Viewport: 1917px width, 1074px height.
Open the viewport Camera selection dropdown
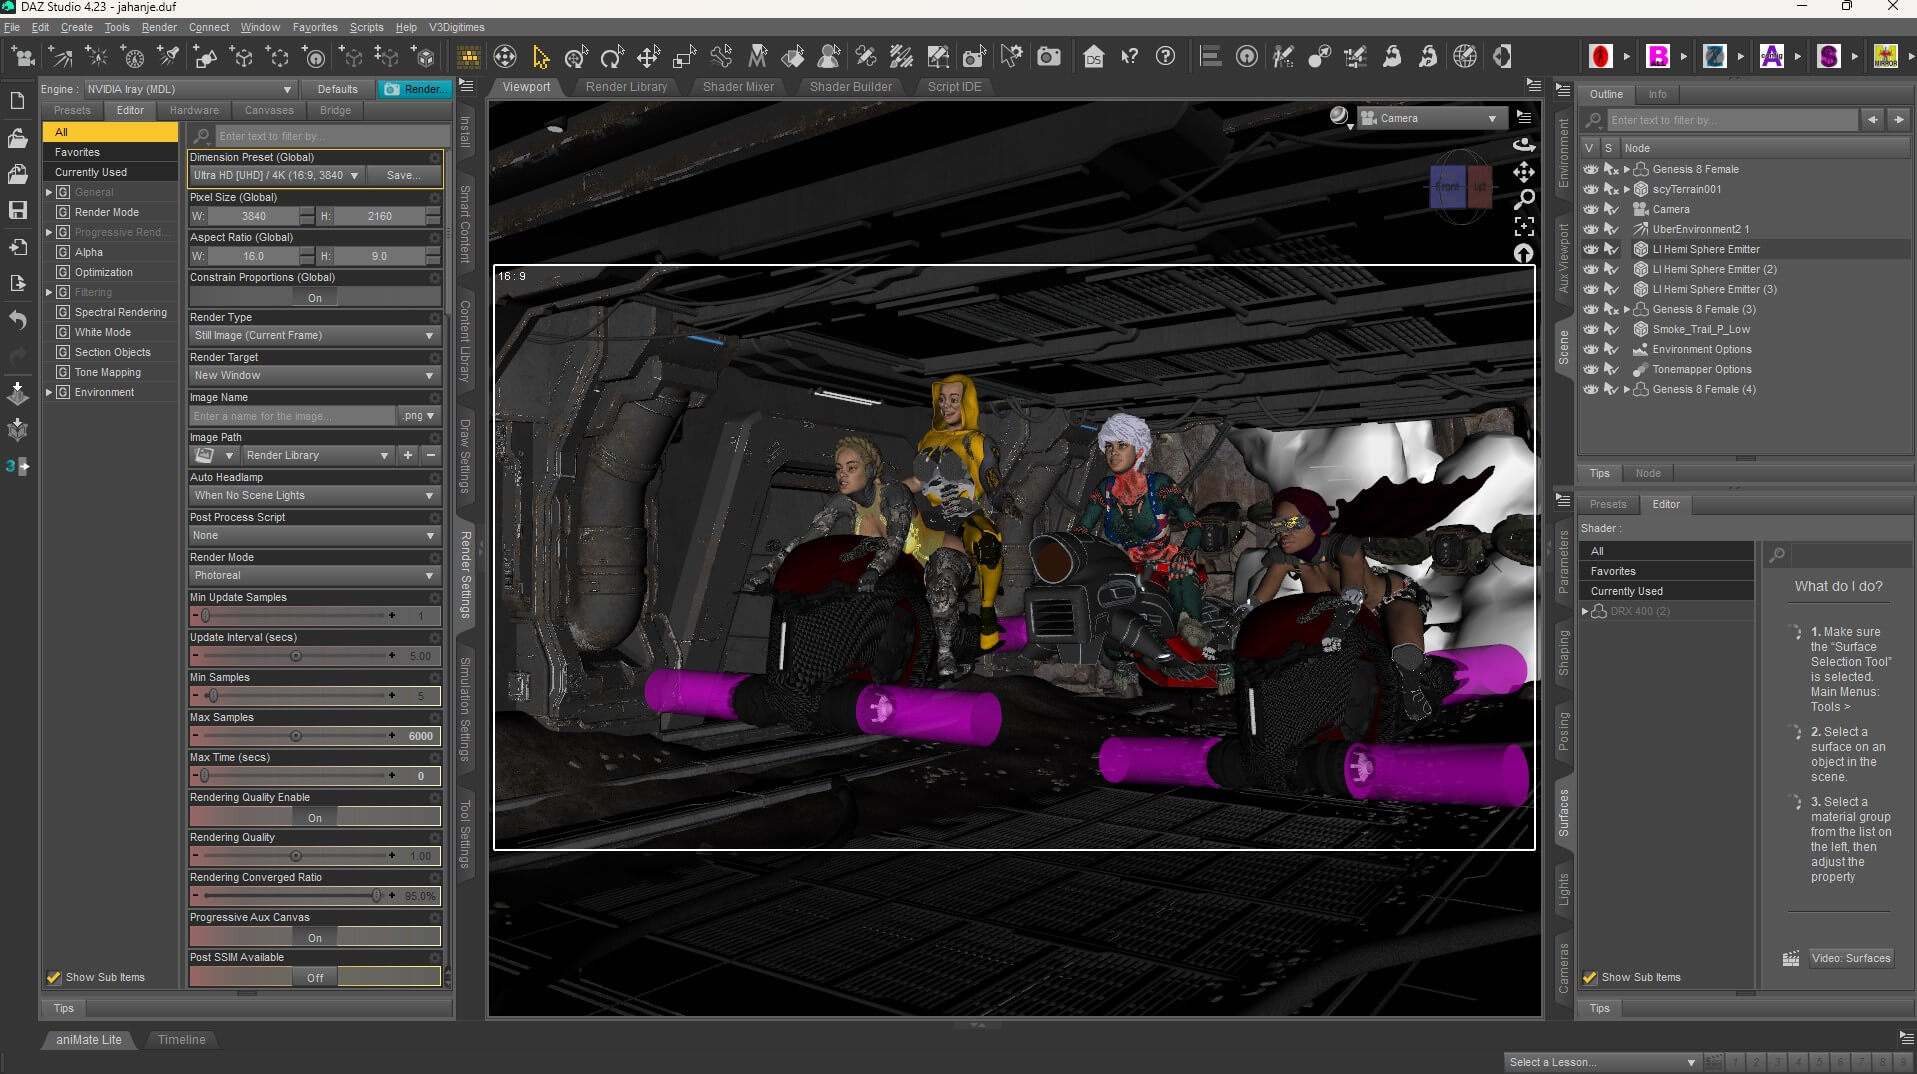tap(1430, 118)
